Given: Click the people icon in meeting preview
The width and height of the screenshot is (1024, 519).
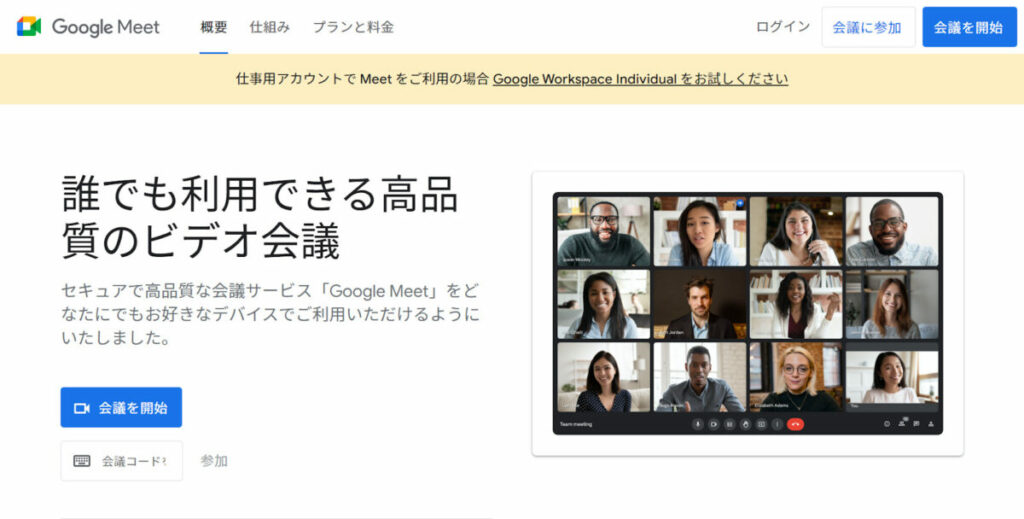Looking at the screenshot, I should point(902,424).
